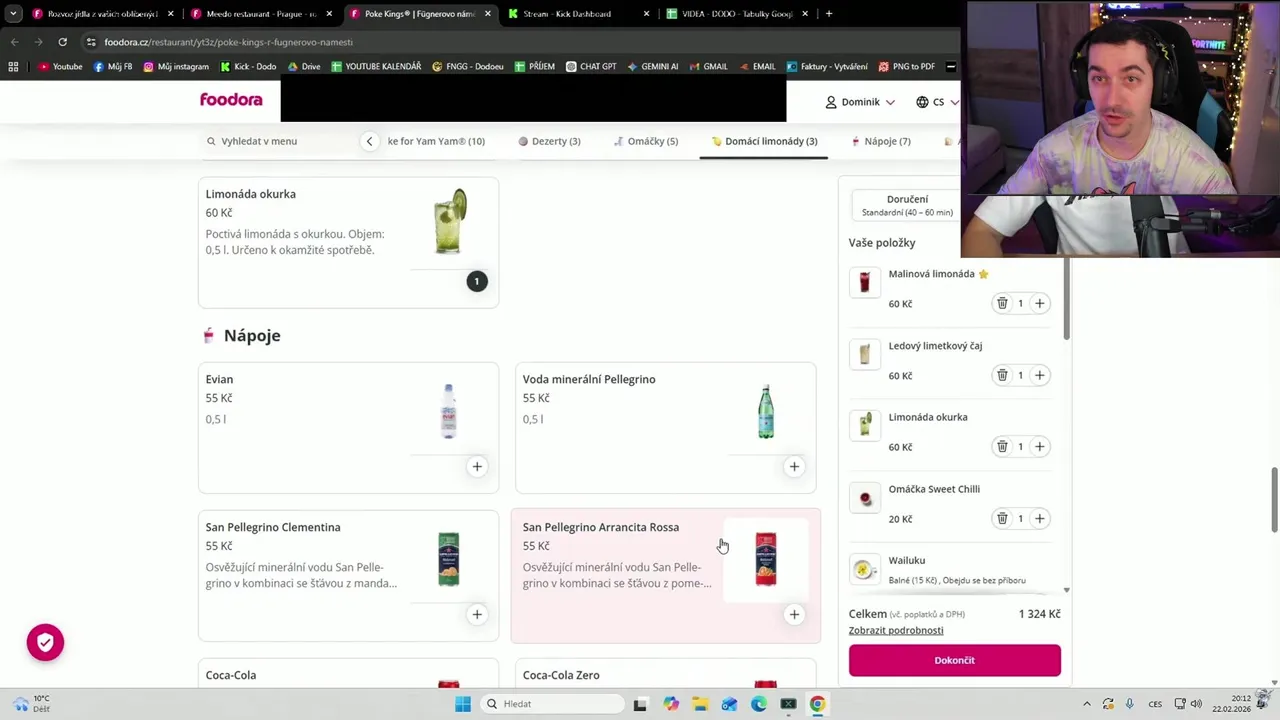This screenshot has width=1280, height=720.
Task: Open the Dominik account menu
Action: tap(860, 102)
